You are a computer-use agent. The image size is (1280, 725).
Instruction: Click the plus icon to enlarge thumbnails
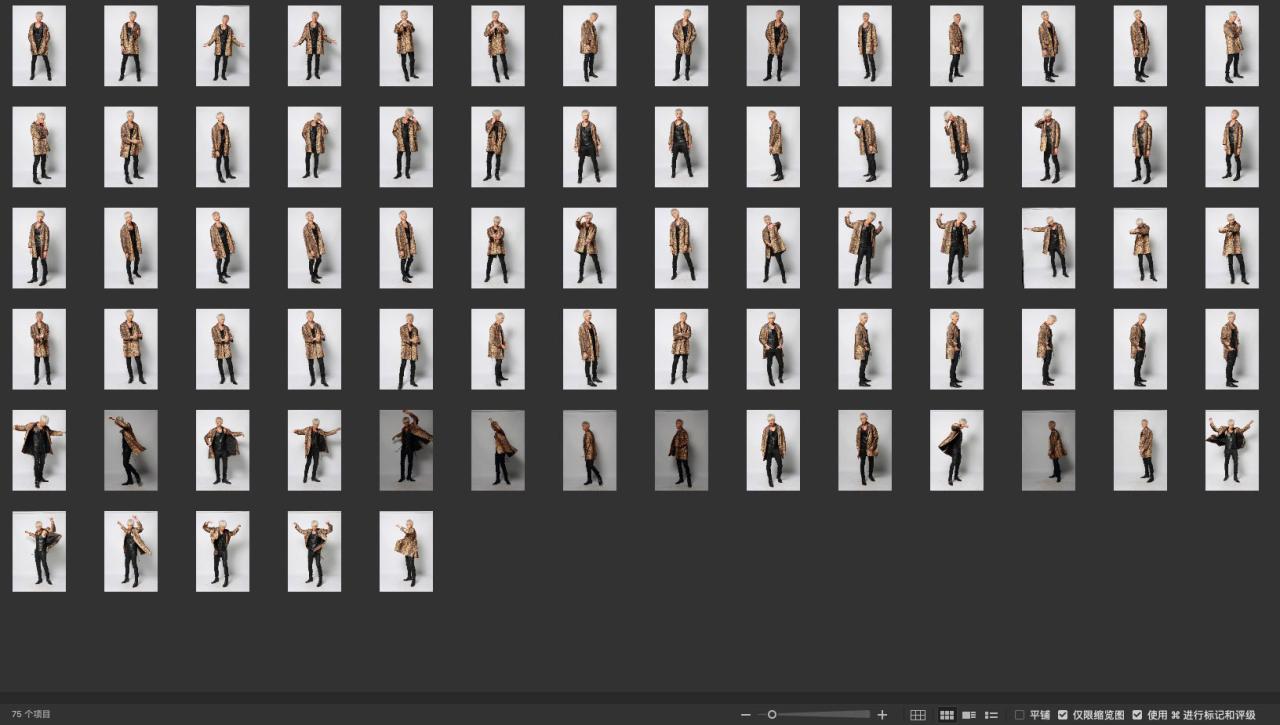point(882,715)
